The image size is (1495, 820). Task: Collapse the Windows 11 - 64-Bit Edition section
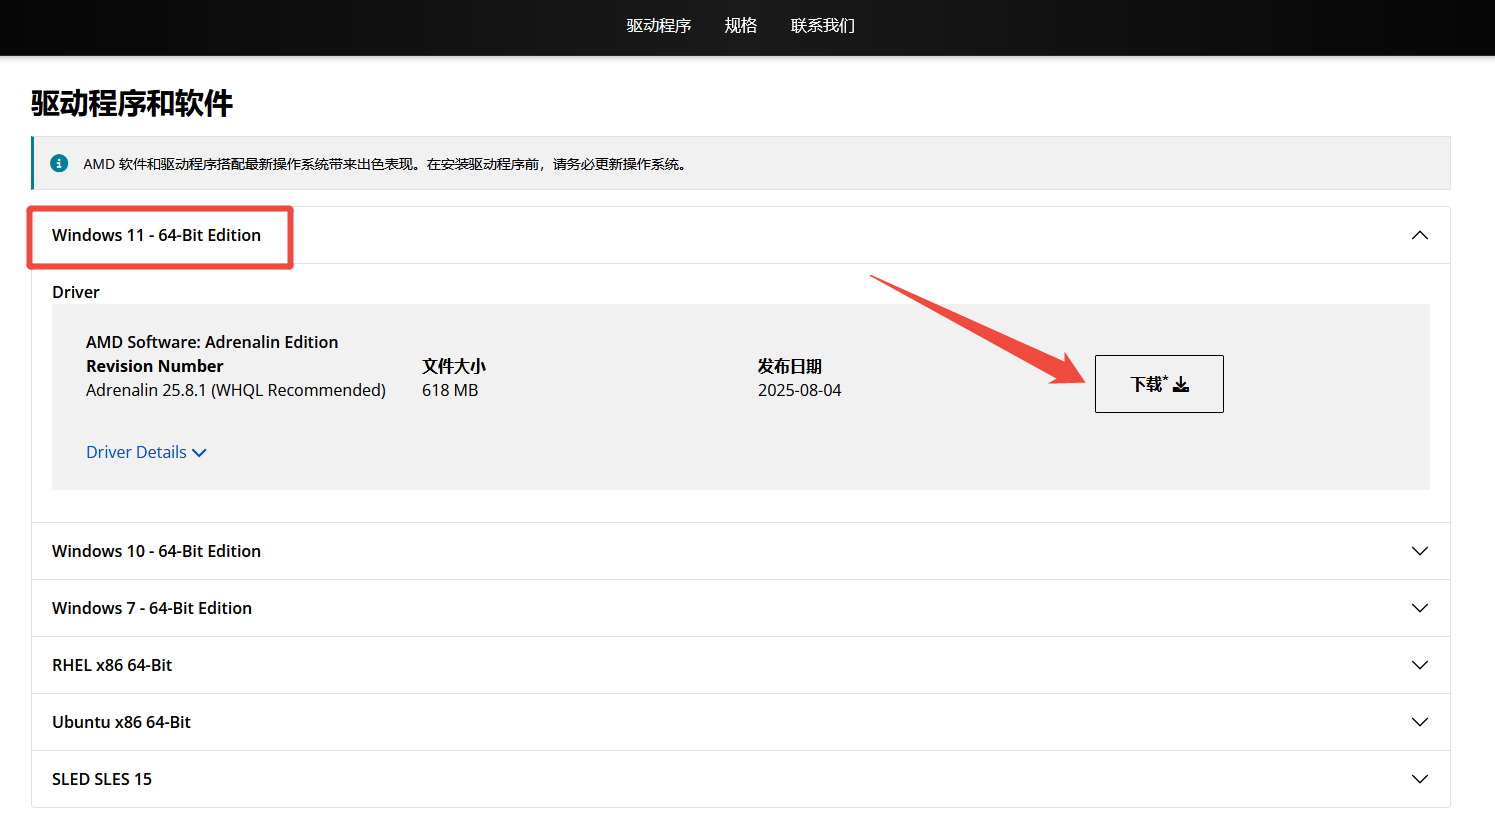click(x=741, y=235)
